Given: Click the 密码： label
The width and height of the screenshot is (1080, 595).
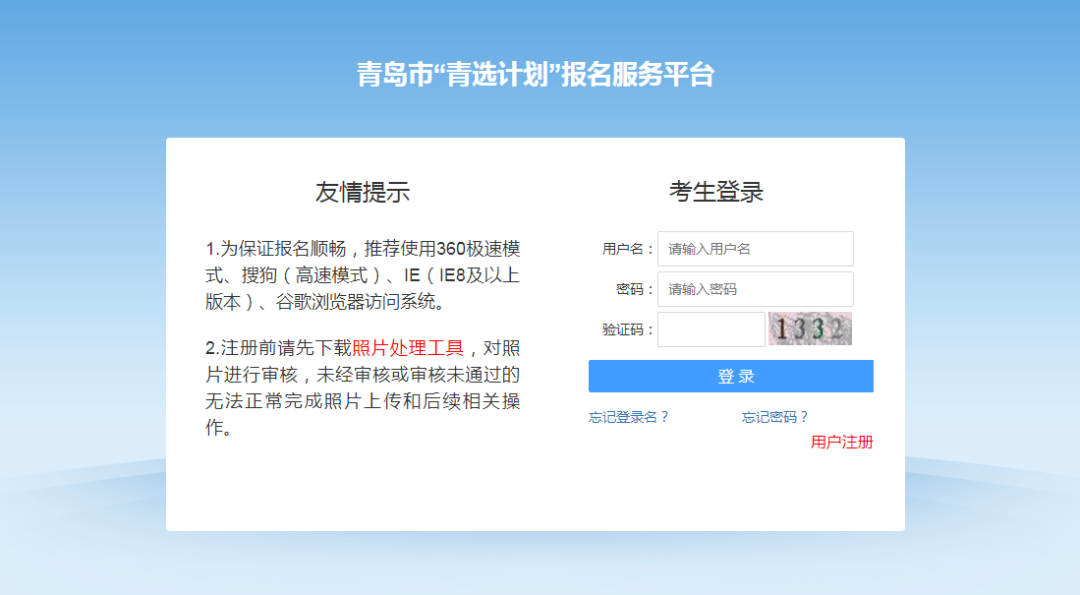Looking at the screenshot, I should tap(634, 289).
